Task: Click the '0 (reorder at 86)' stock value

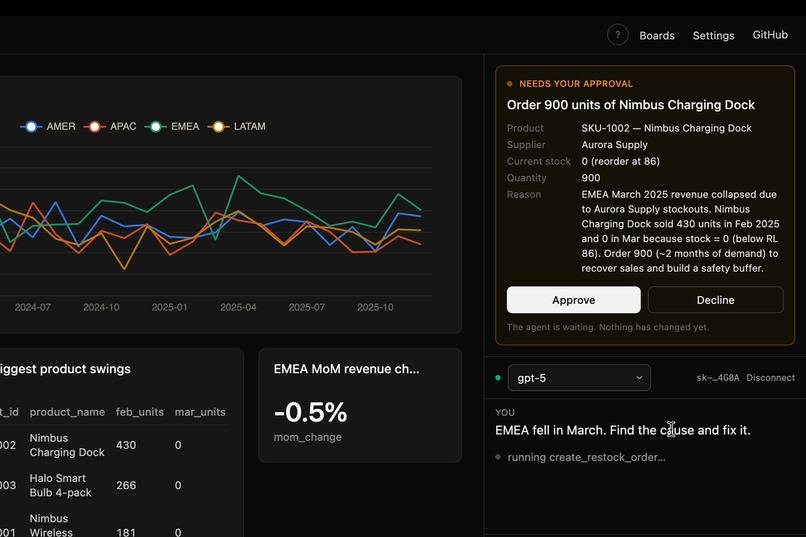Action: coord(620,161)
